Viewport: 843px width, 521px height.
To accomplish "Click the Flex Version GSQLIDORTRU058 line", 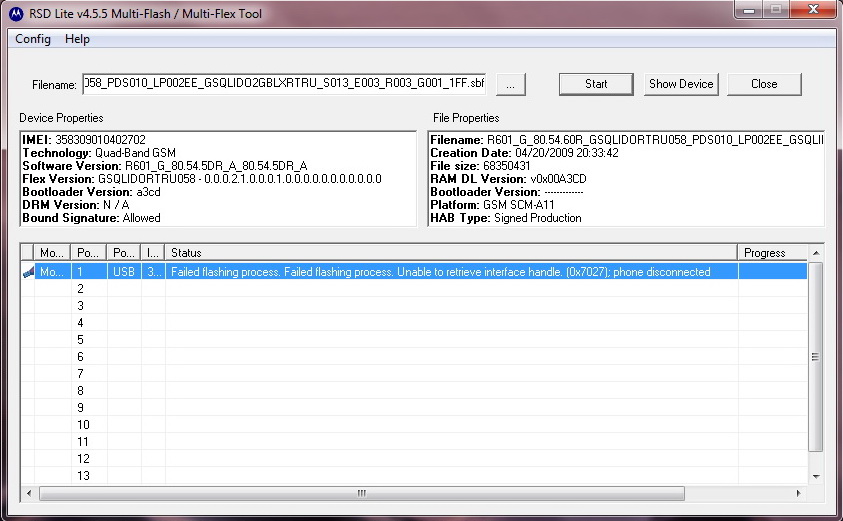I will tap(202, 179).
